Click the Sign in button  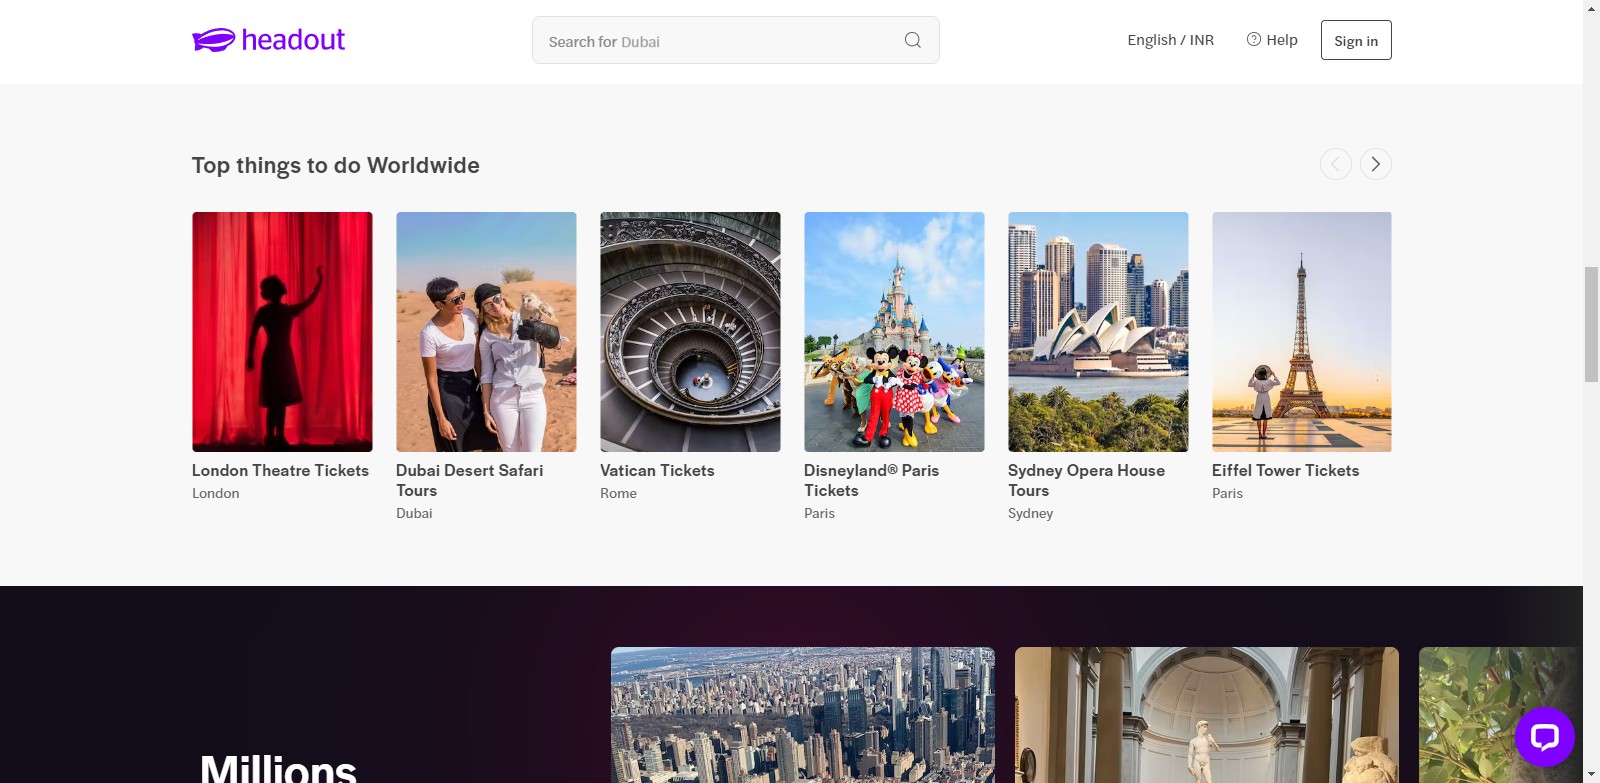click(1355, 40)
